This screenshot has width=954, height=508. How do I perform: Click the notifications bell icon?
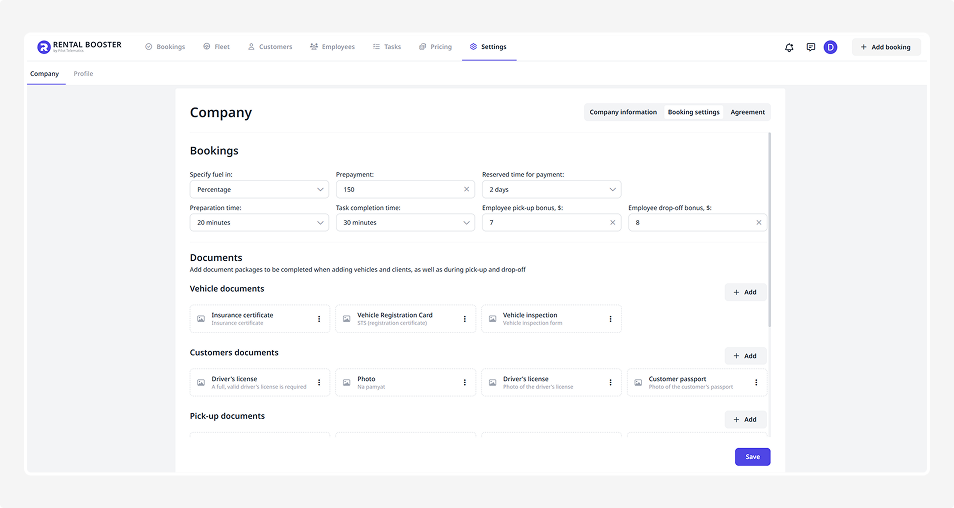pos(789,47)
